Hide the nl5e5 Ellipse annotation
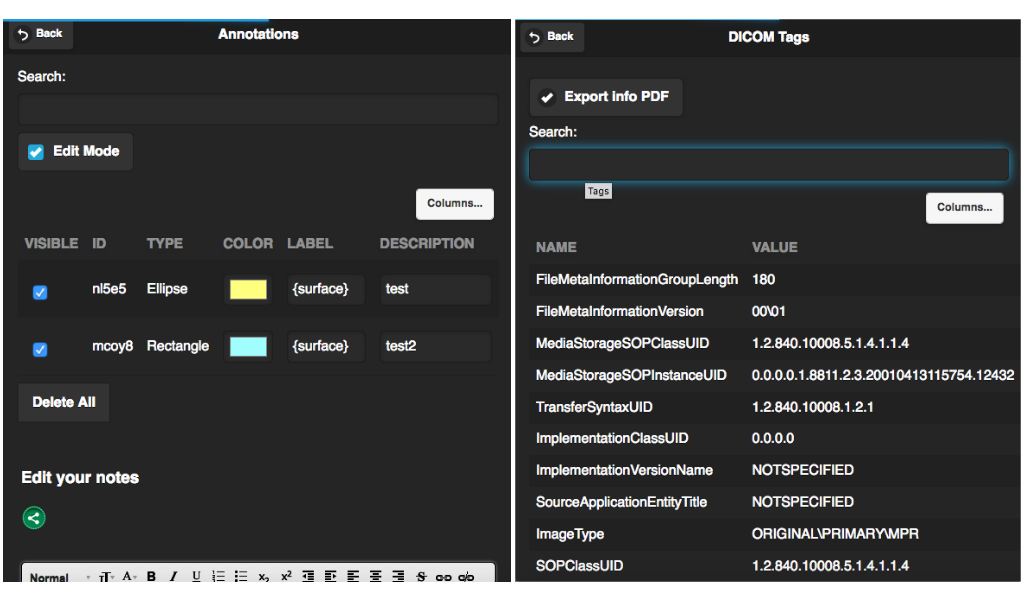This screenshot has height=600, width=1024. [40, 292]
